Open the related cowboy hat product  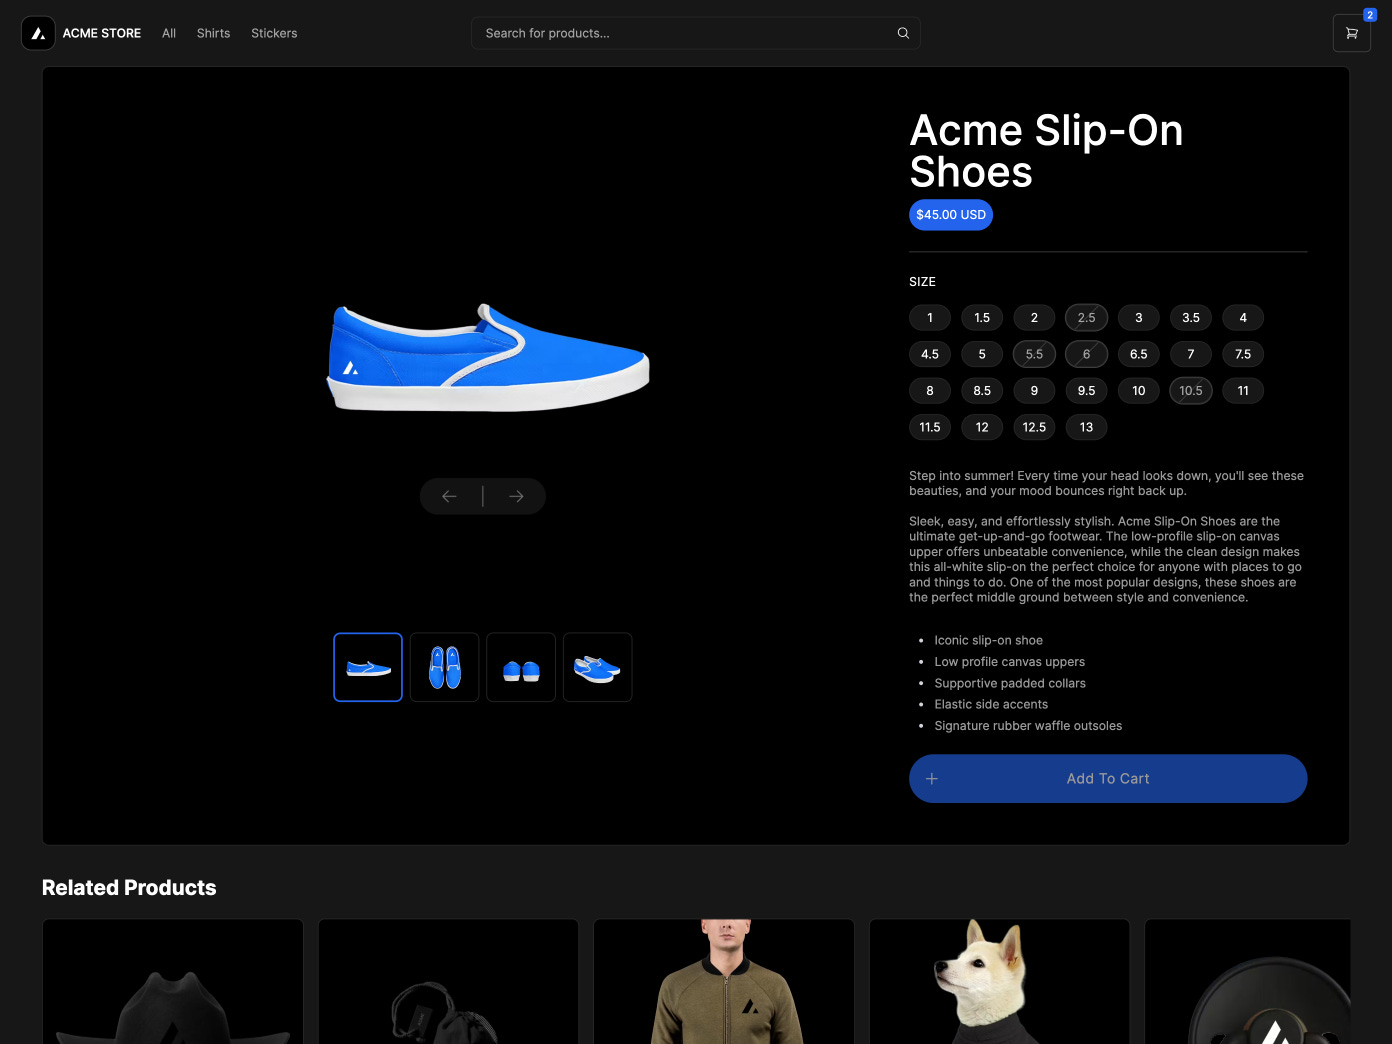[173, 982]
